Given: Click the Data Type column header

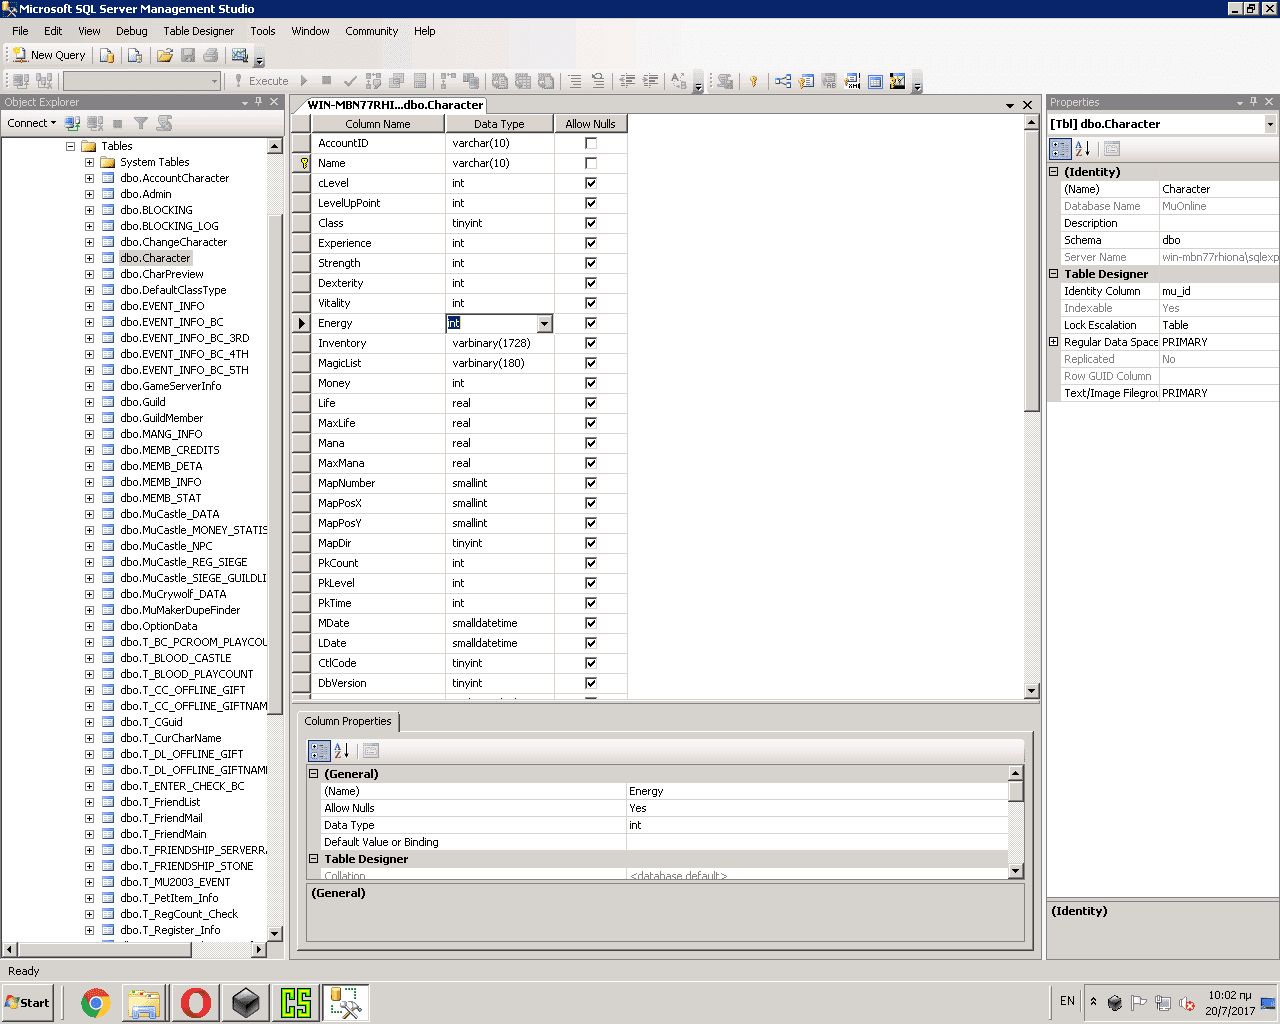Looking at the screenshot, I should point(499,124).
